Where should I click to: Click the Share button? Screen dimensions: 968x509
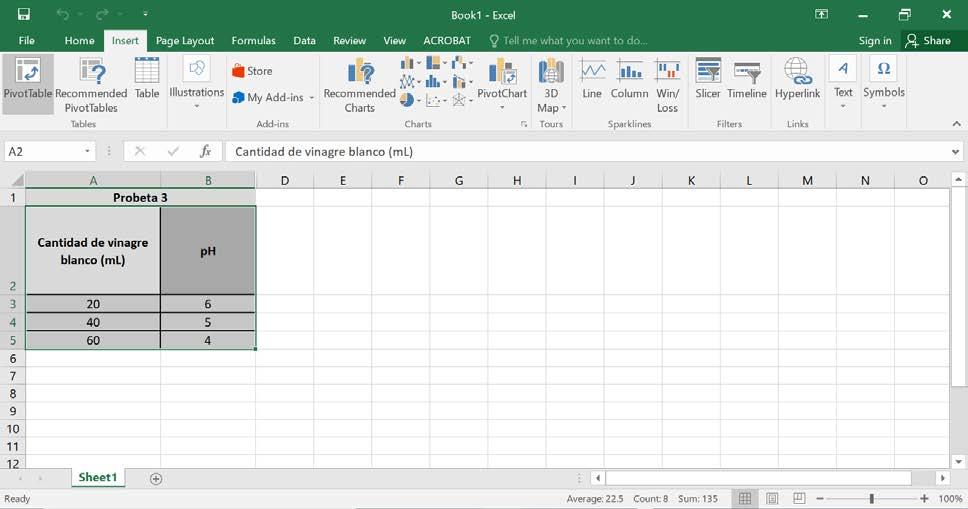928,41
